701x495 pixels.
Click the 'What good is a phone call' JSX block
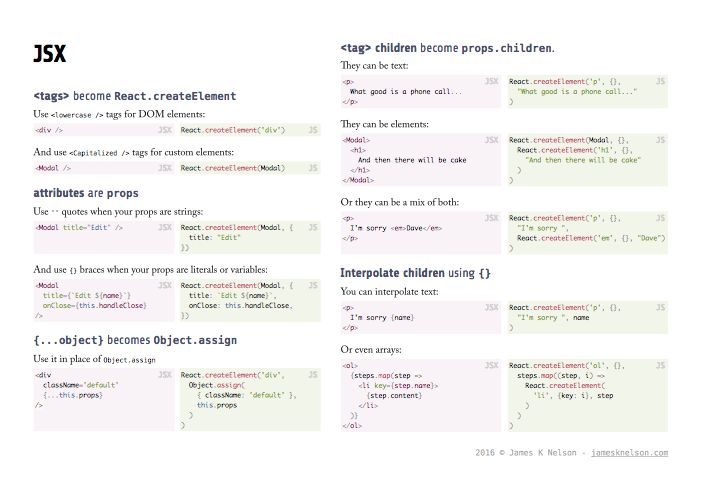[x=421, y=92]
